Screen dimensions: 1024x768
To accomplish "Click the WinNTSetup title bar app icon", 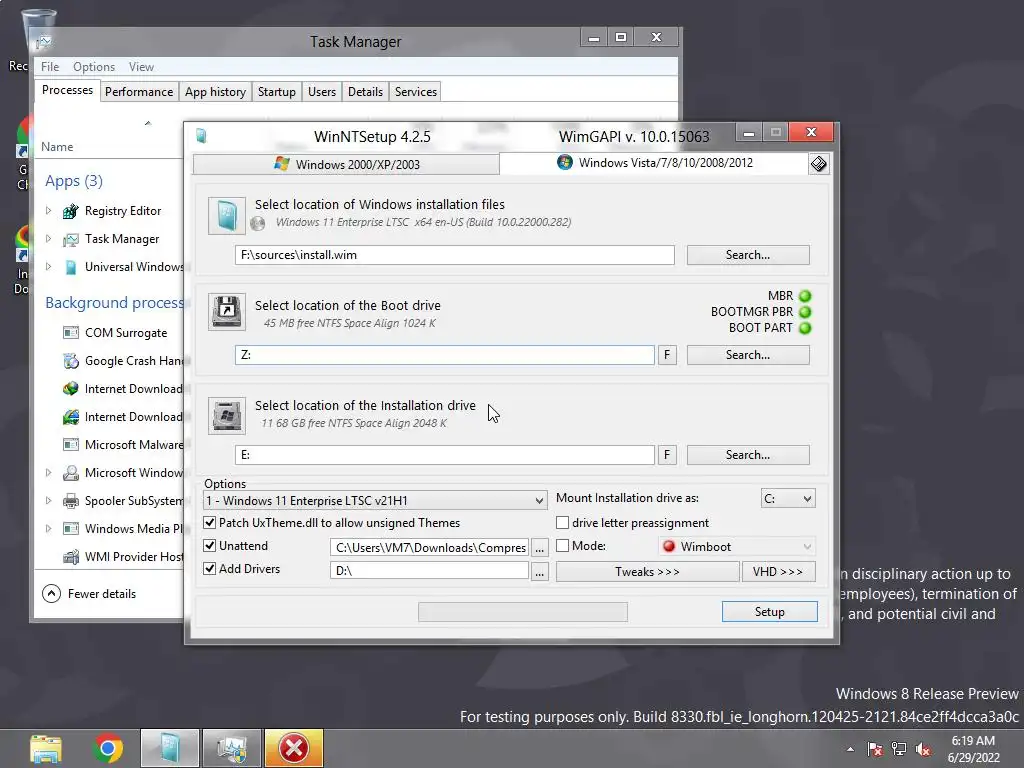I will 201,136.
